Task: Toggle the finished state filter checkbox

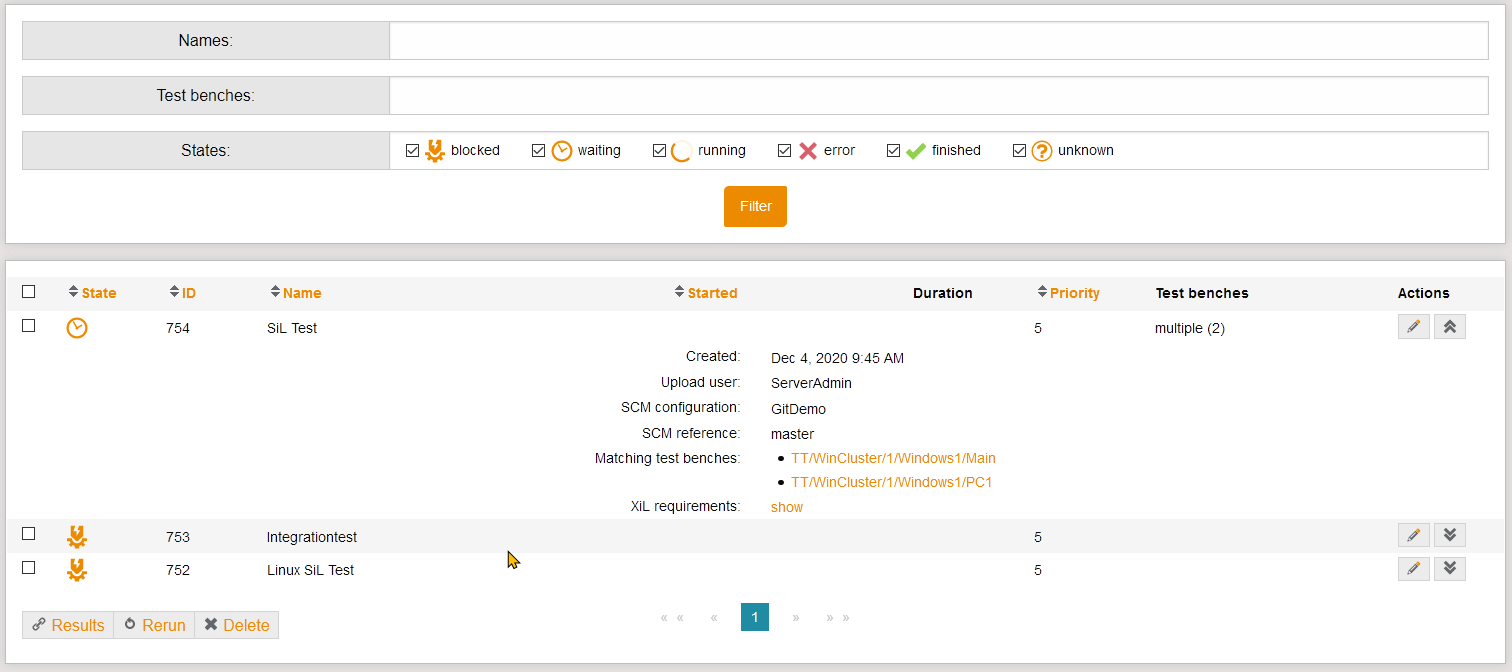Action: (893, 151)
